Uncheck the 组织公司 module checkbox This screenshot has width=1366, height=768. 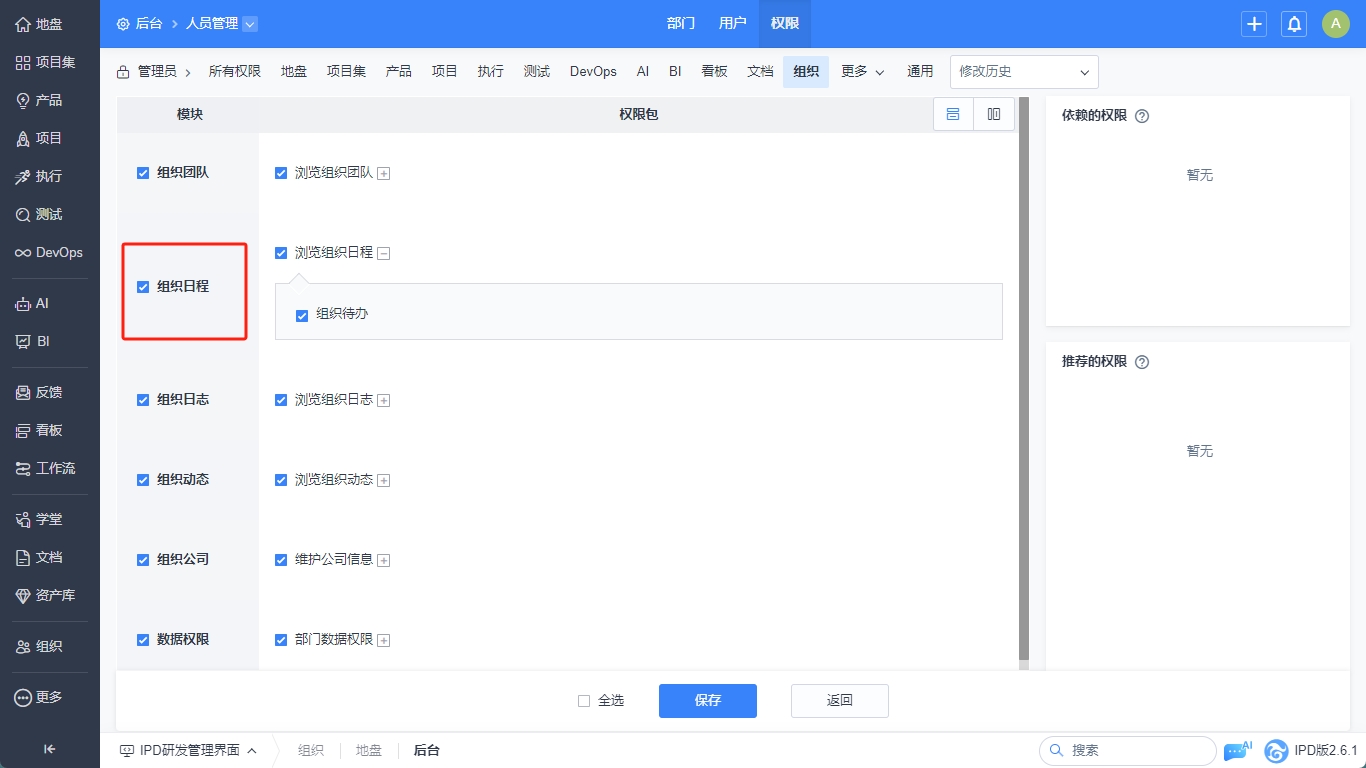click(x=143, y=560)
